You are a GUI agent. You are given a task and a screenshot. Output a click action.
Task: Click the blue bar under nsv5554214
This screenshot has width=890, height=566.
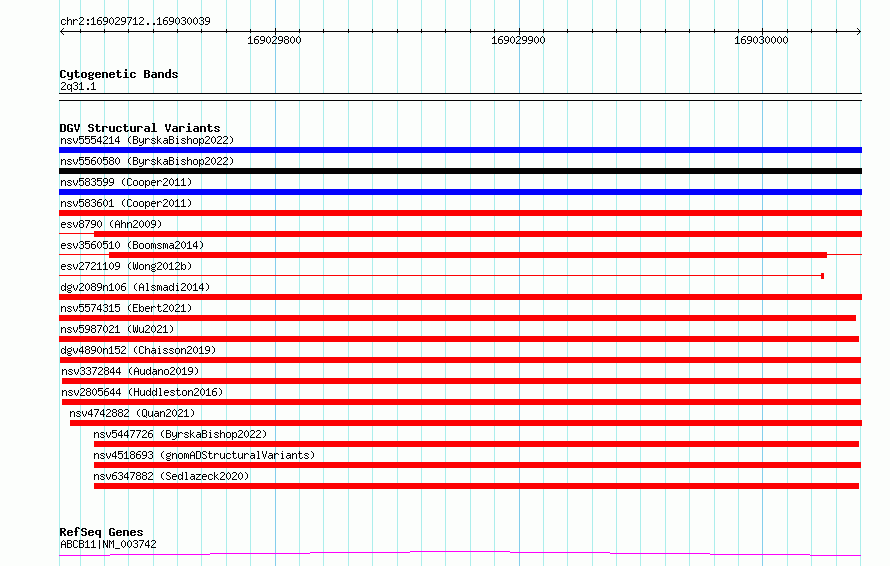[x=460, y=150]
